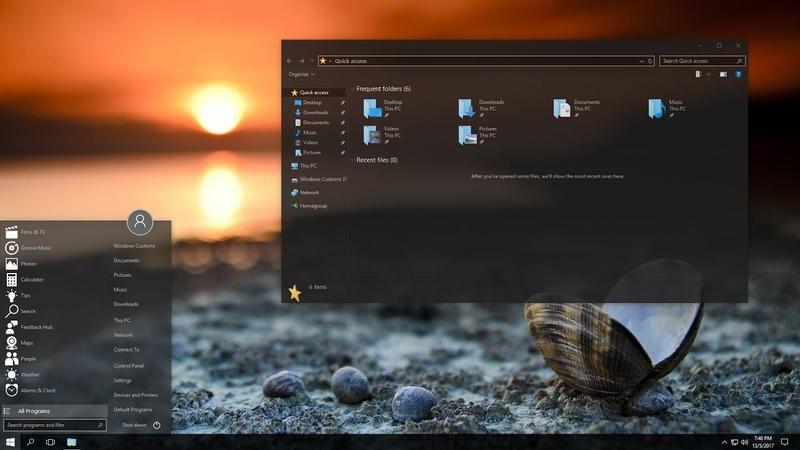The height and width of the screenshot is (450, 800).
Task: Click the user account avatar
Action: (x=140, y=222)
